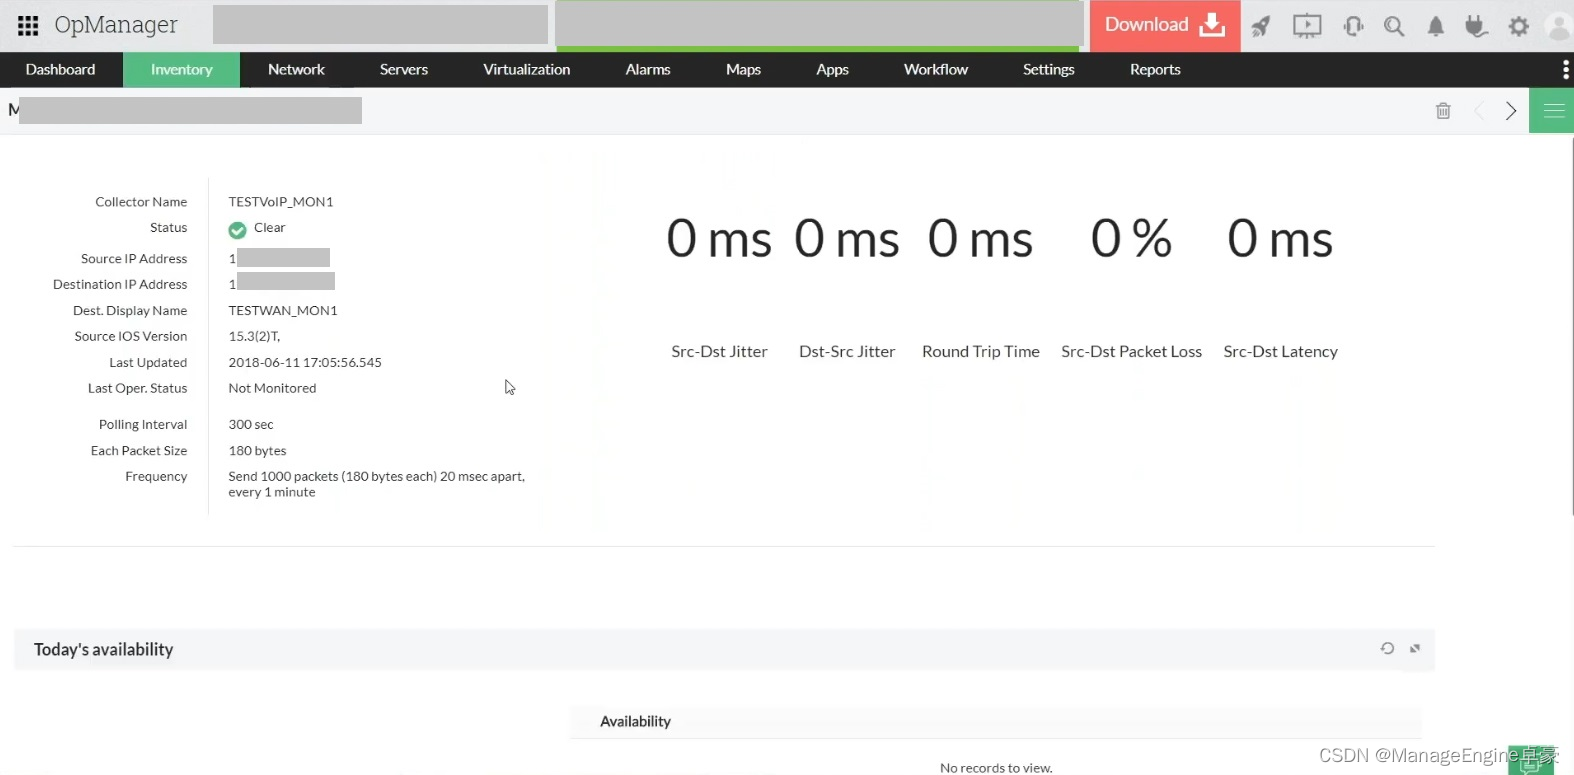
Task: Click the 180 bytes packet size
Action: (x=257, y=450)
